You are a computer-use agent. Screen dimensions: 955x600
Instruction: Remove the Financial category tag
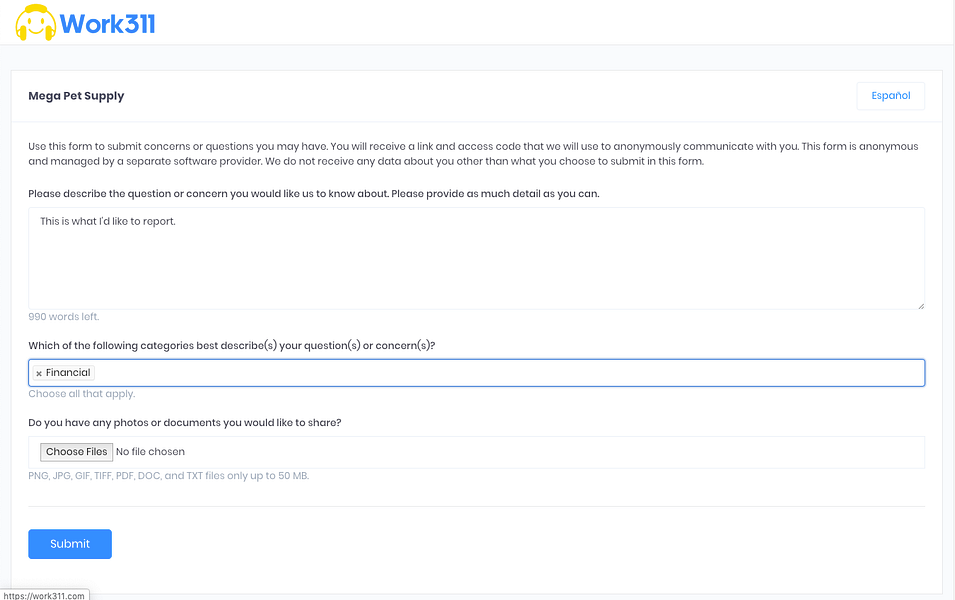pos(39,373)
